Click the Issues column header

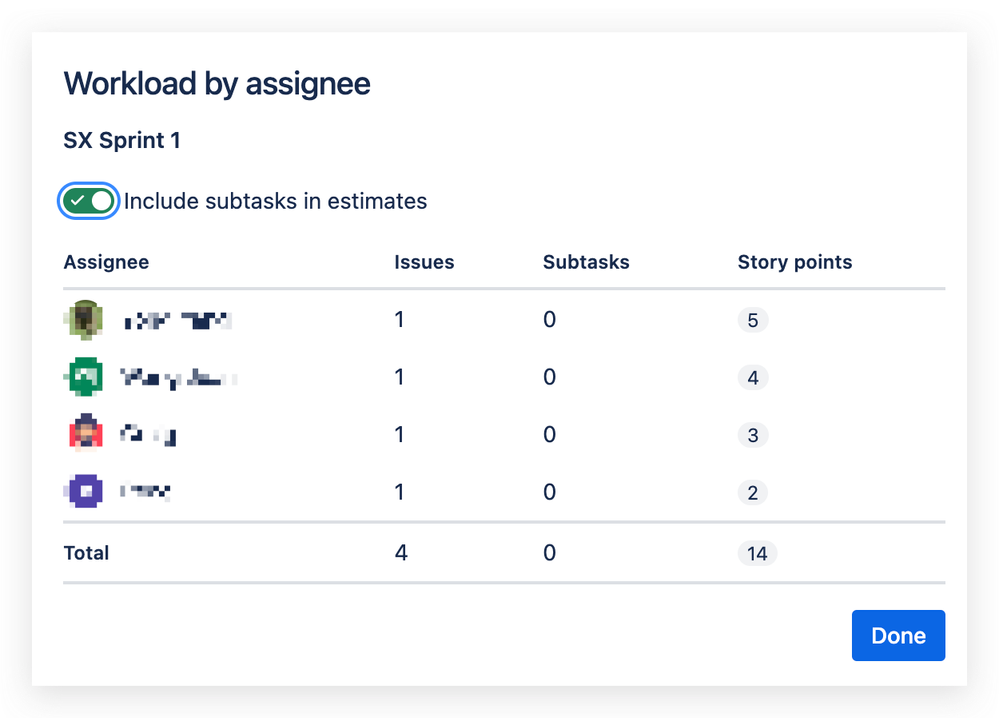point(424,262)
